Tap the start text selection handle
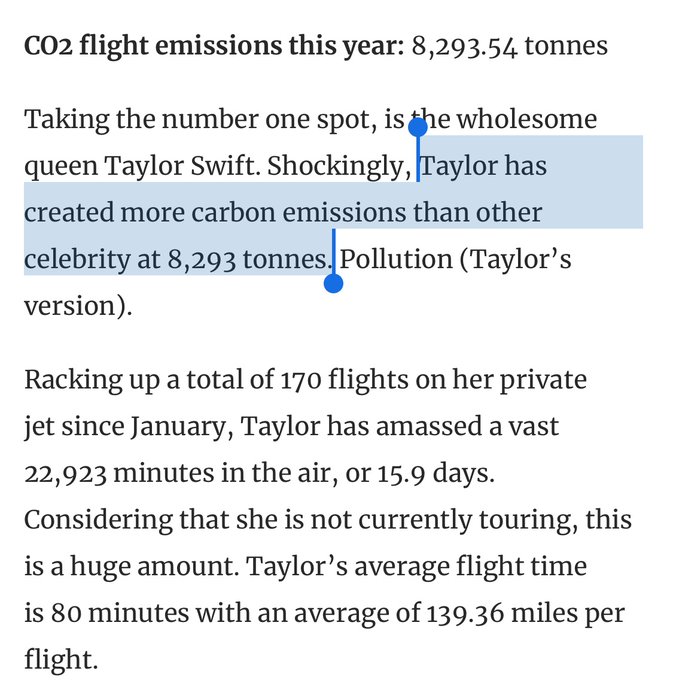673x680 pixels. 418,128
